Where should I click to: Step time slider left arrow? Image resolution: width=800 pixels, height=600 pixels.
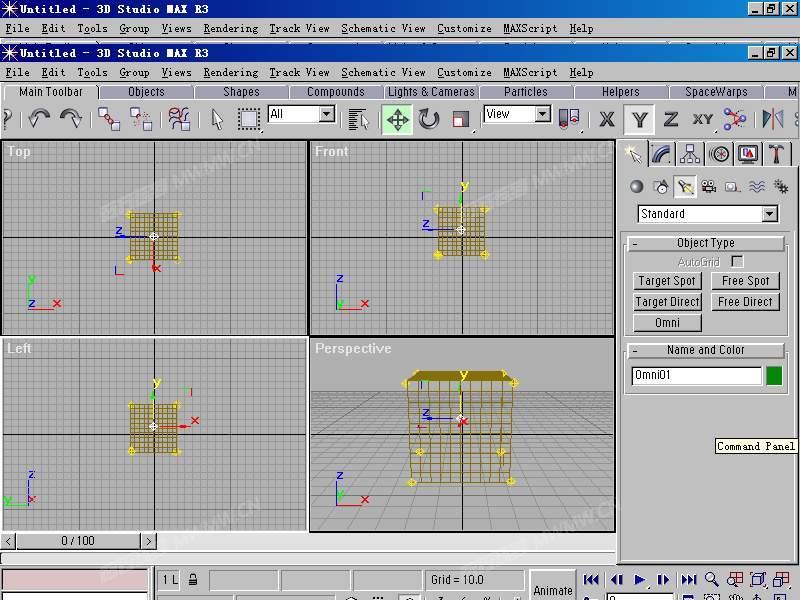[x=8, y=541]
